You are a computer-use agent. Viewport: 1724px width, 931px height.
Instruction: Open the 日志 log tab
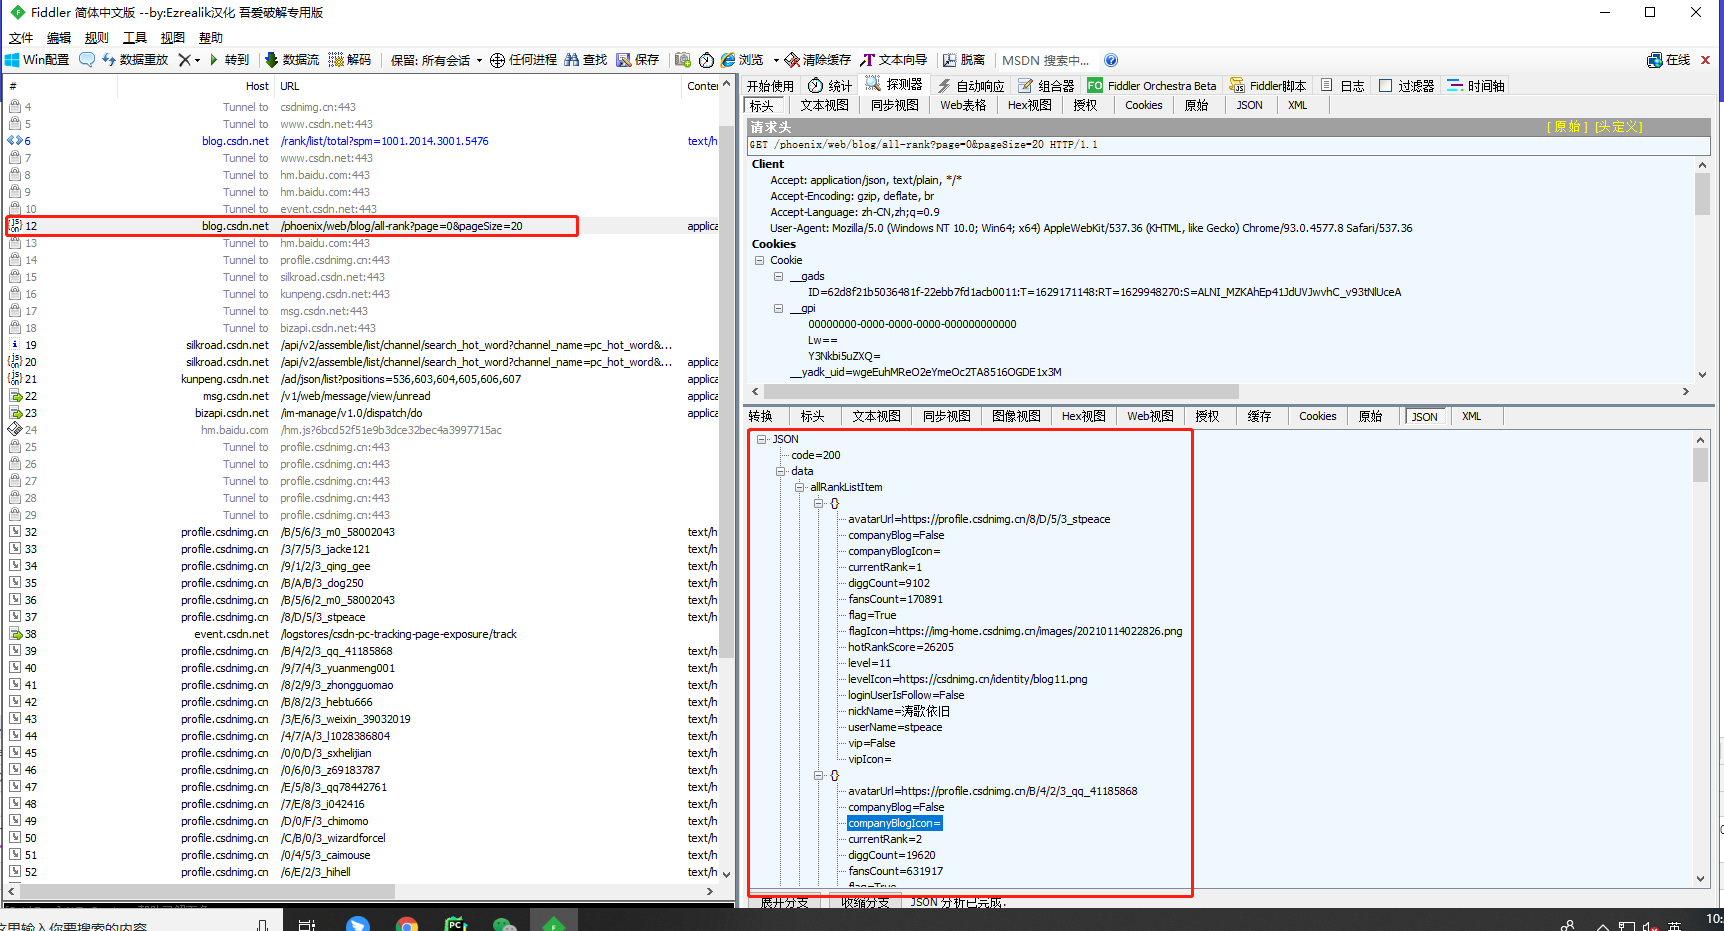click(x=1343, y=86)
